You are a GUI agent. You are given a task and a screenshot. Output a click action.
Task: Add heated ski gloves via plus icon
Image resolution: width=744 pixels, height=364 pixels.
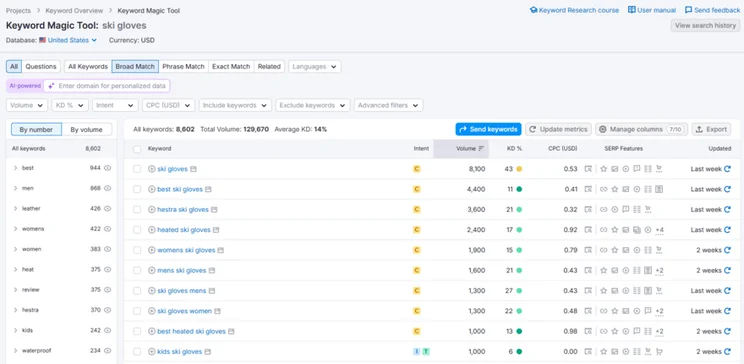(x=152, y=230)
